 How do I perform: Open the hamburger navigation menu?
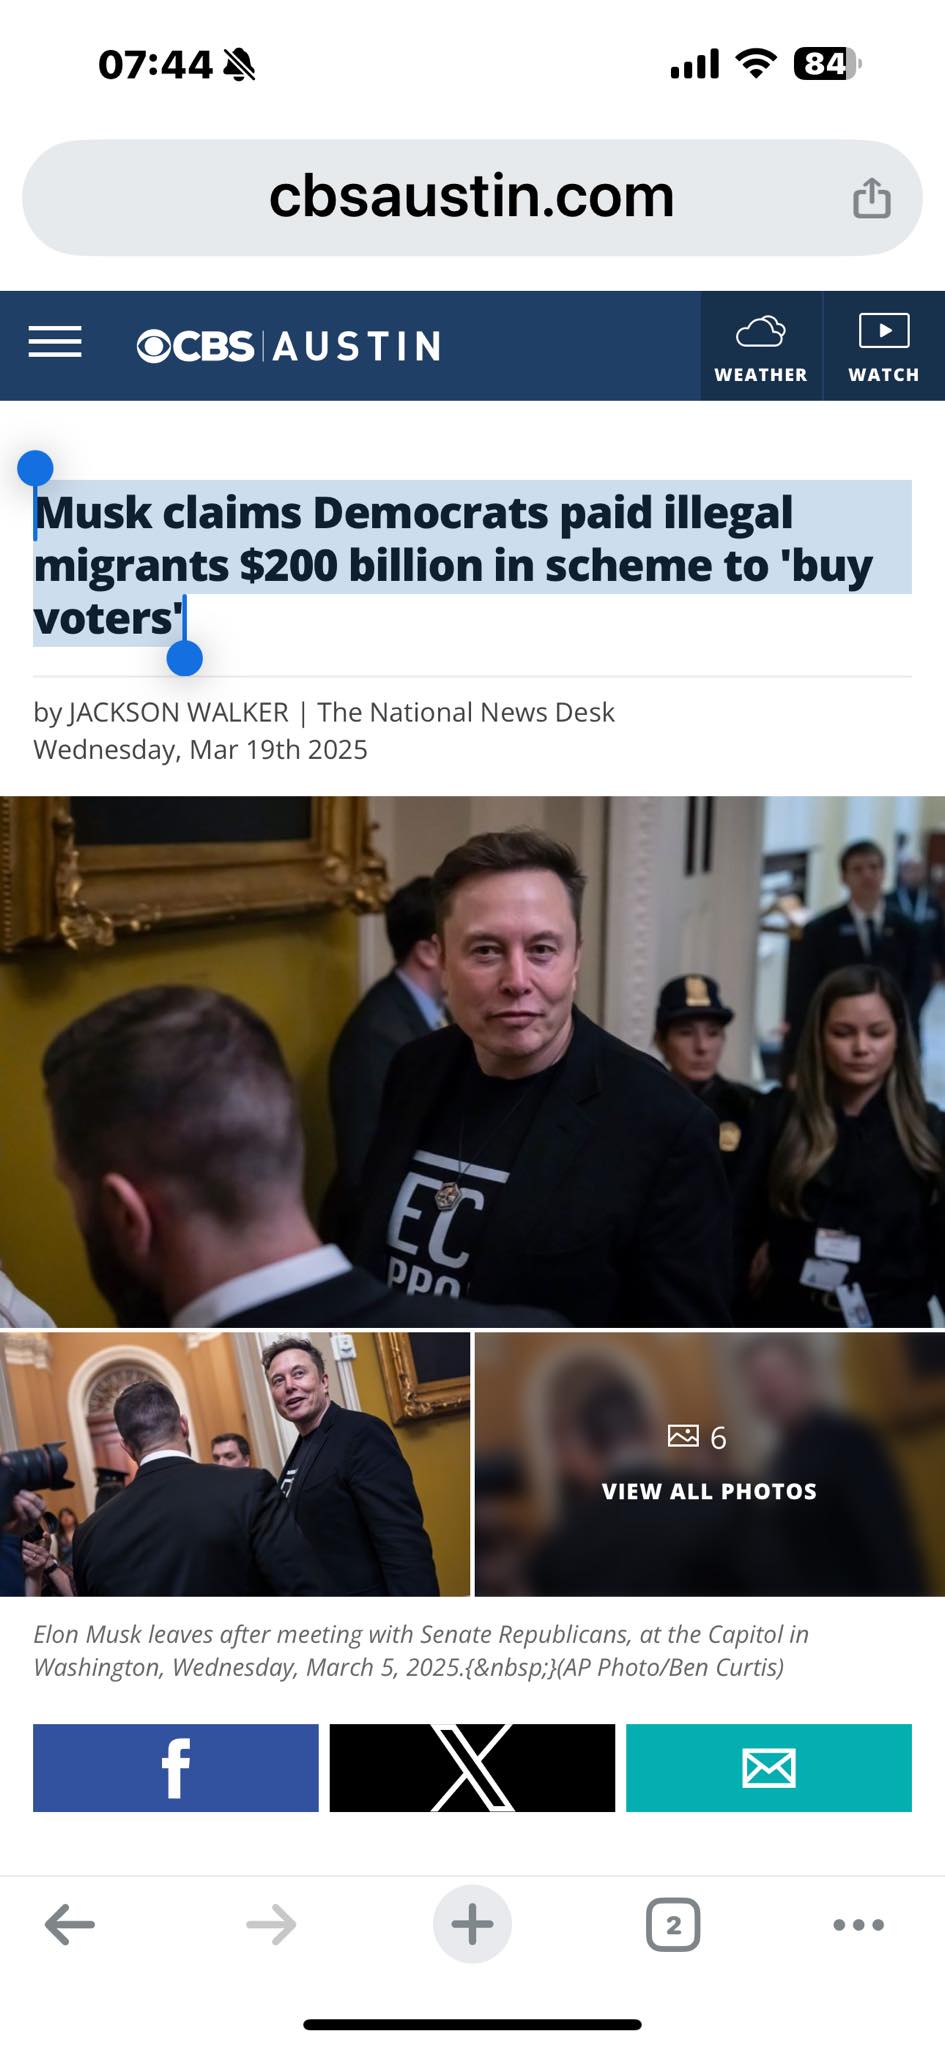click(x=55, y=342)
